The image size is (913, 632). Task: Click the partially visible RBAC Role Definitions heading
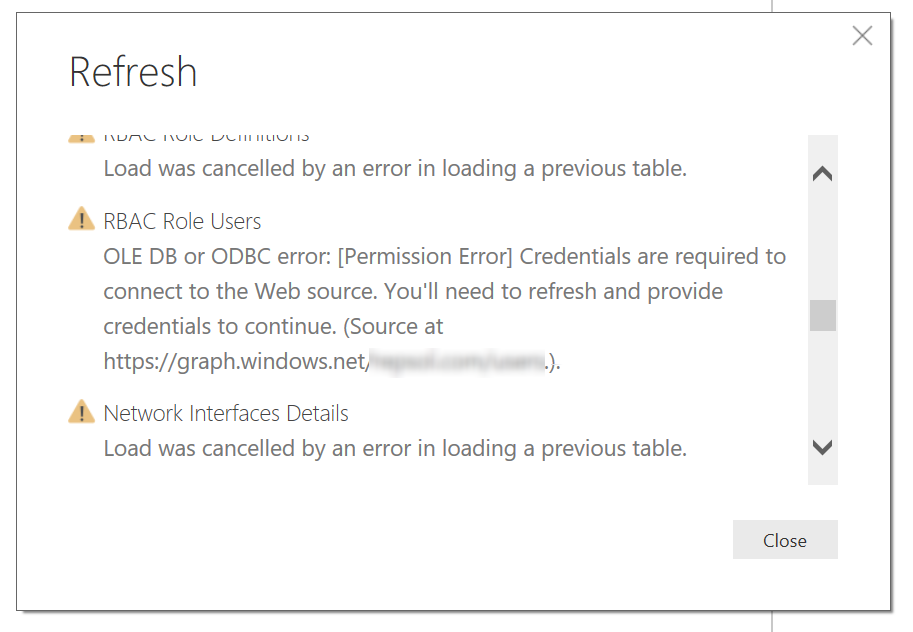(206, 138)
